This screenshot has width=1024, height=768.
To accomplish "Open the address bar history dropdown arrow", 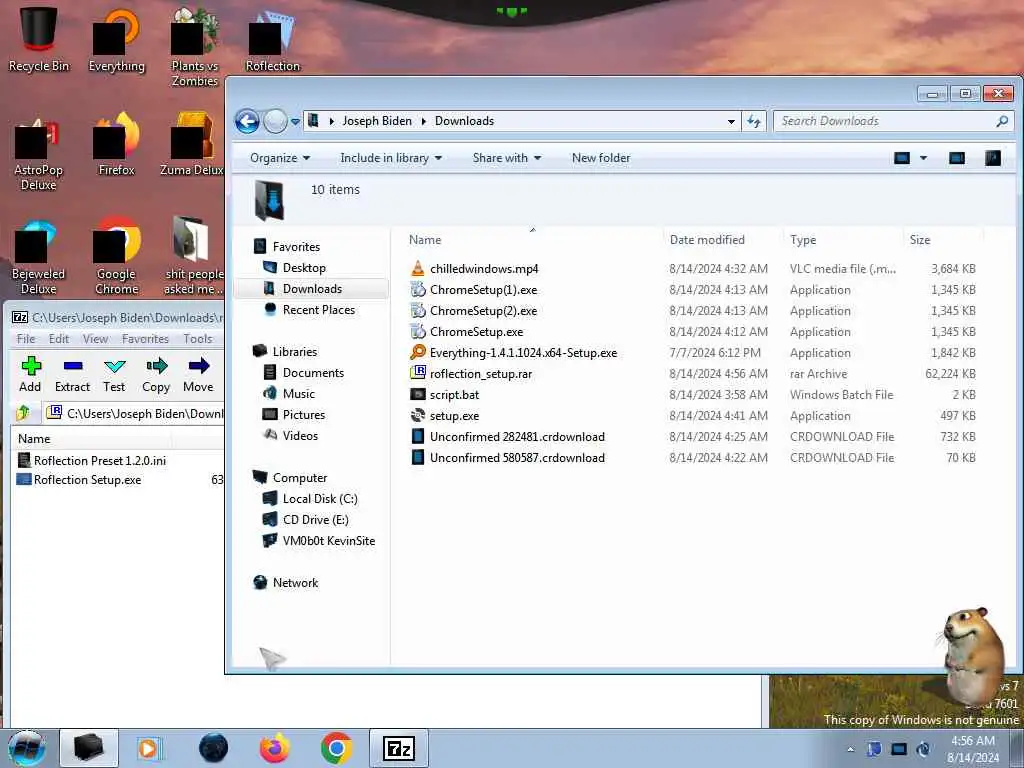I will tap(731, 121).
